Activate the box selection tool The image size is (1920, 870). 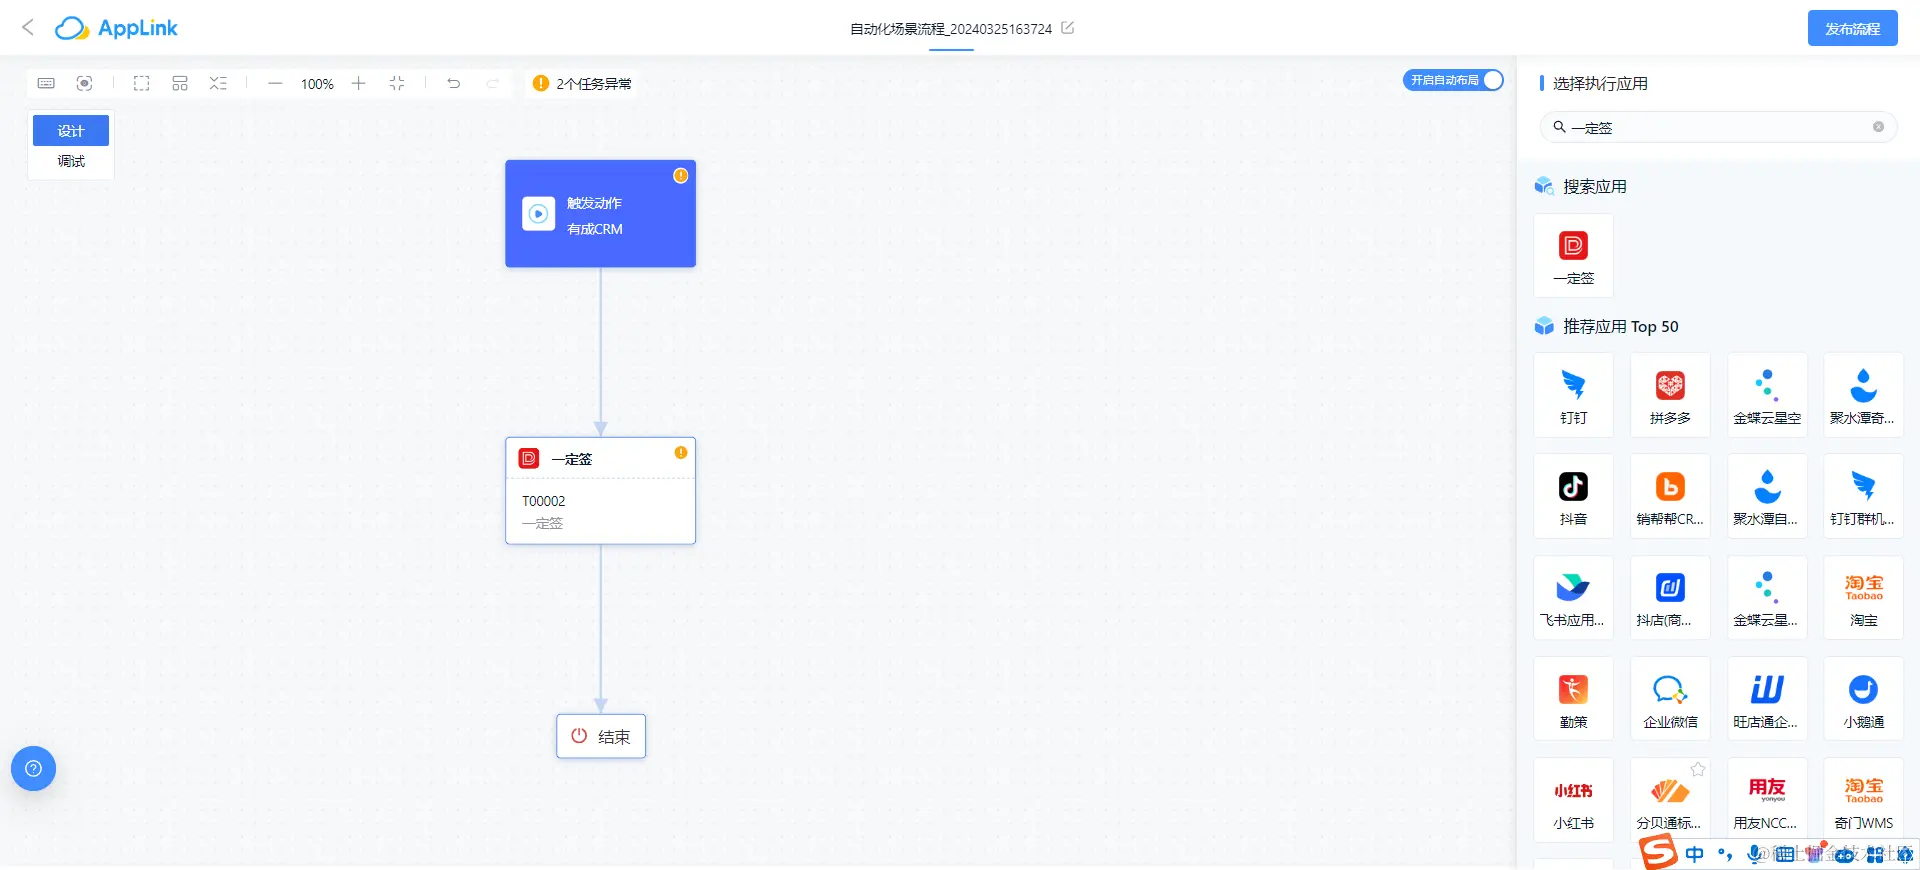(x=141, y=83)
